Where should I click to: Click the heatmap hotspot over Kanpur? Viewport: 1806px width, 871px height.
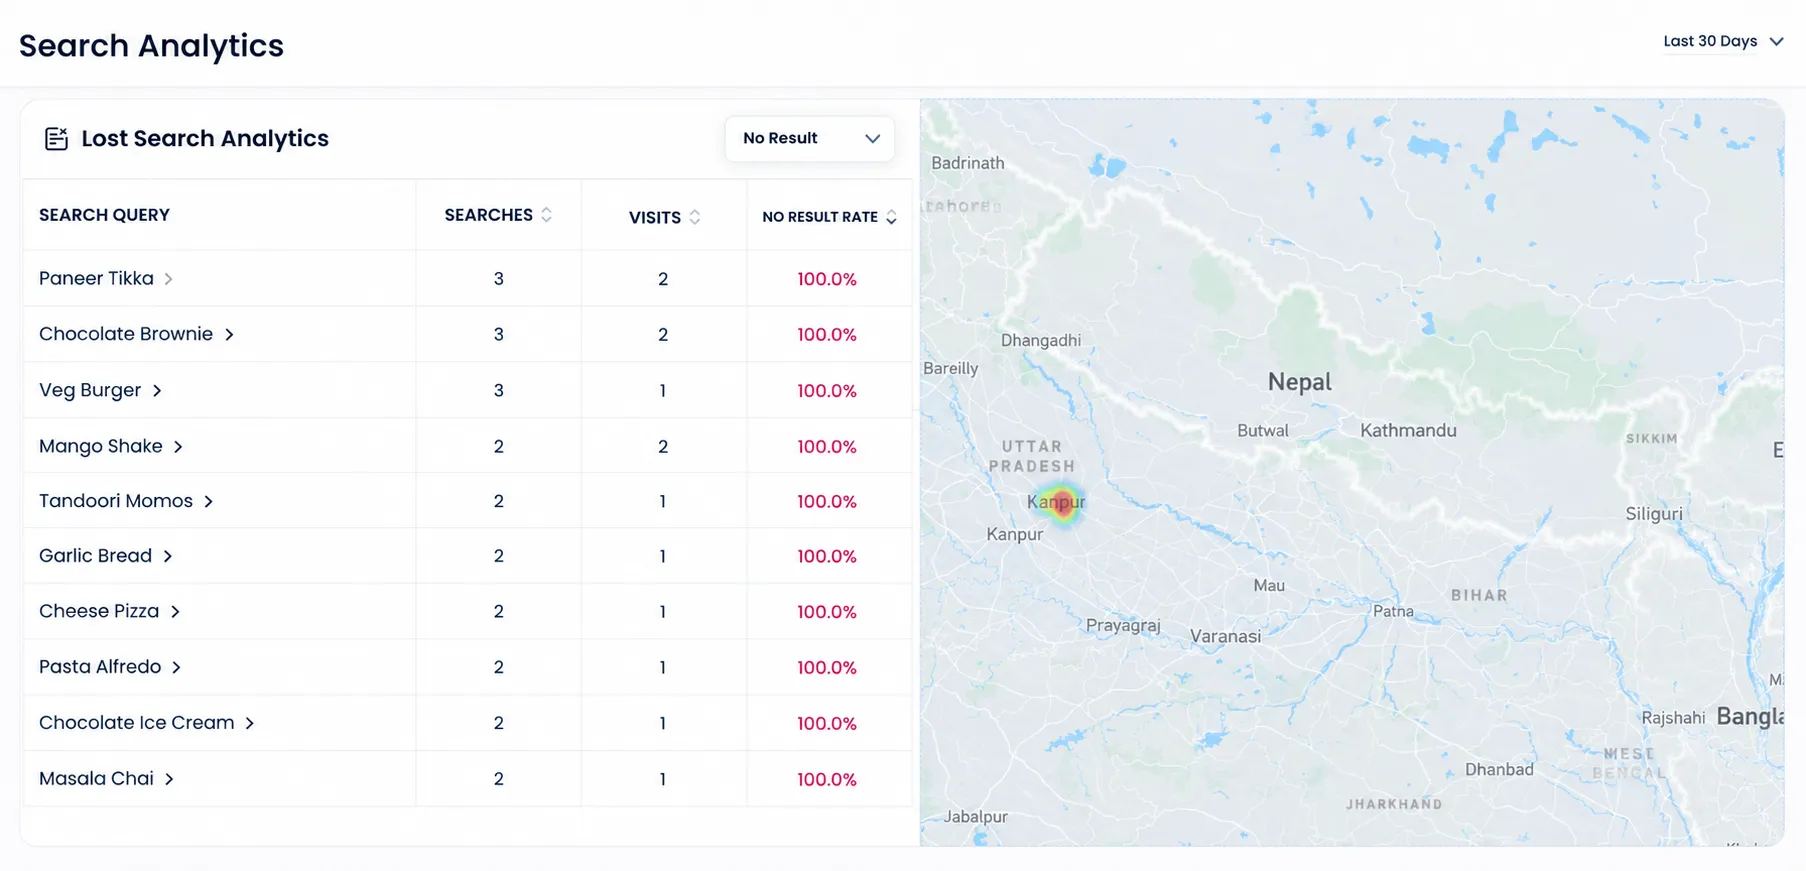[1060, 503]
